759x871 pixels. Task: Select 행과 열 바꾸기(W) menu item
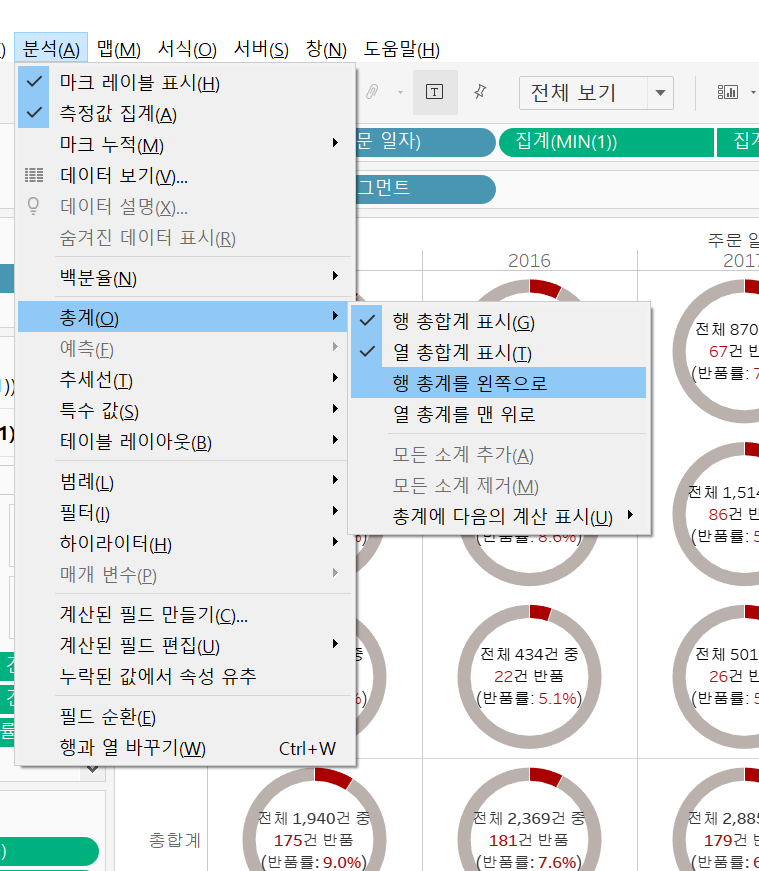tap(186, 748)
